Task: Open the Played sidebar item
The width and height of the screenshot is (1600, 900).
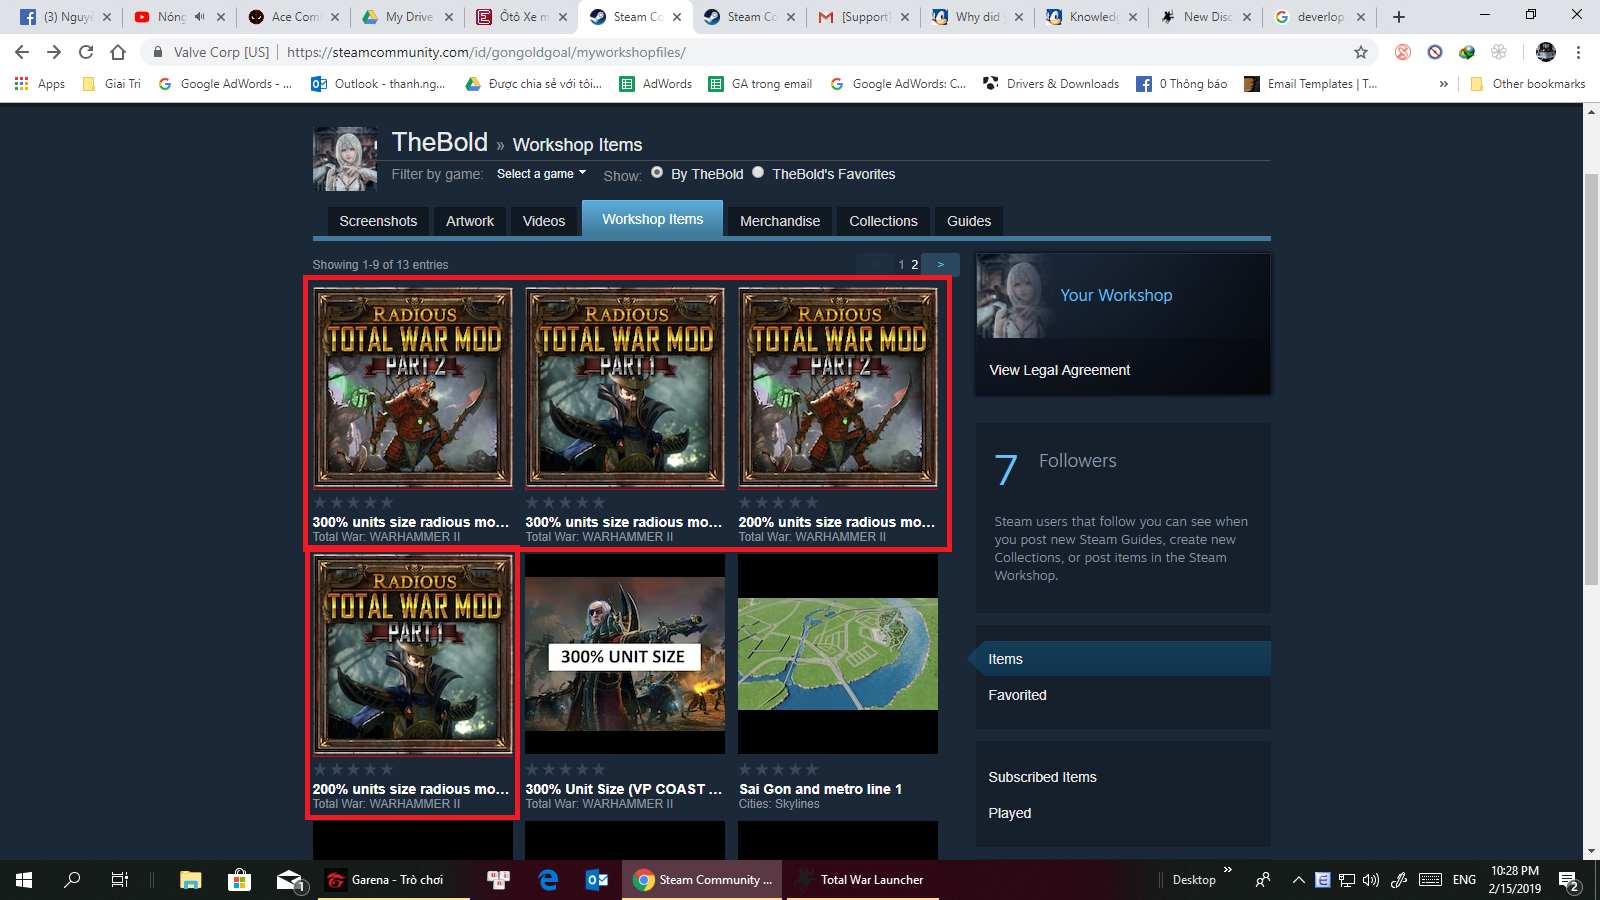Action: [1010, 813]
